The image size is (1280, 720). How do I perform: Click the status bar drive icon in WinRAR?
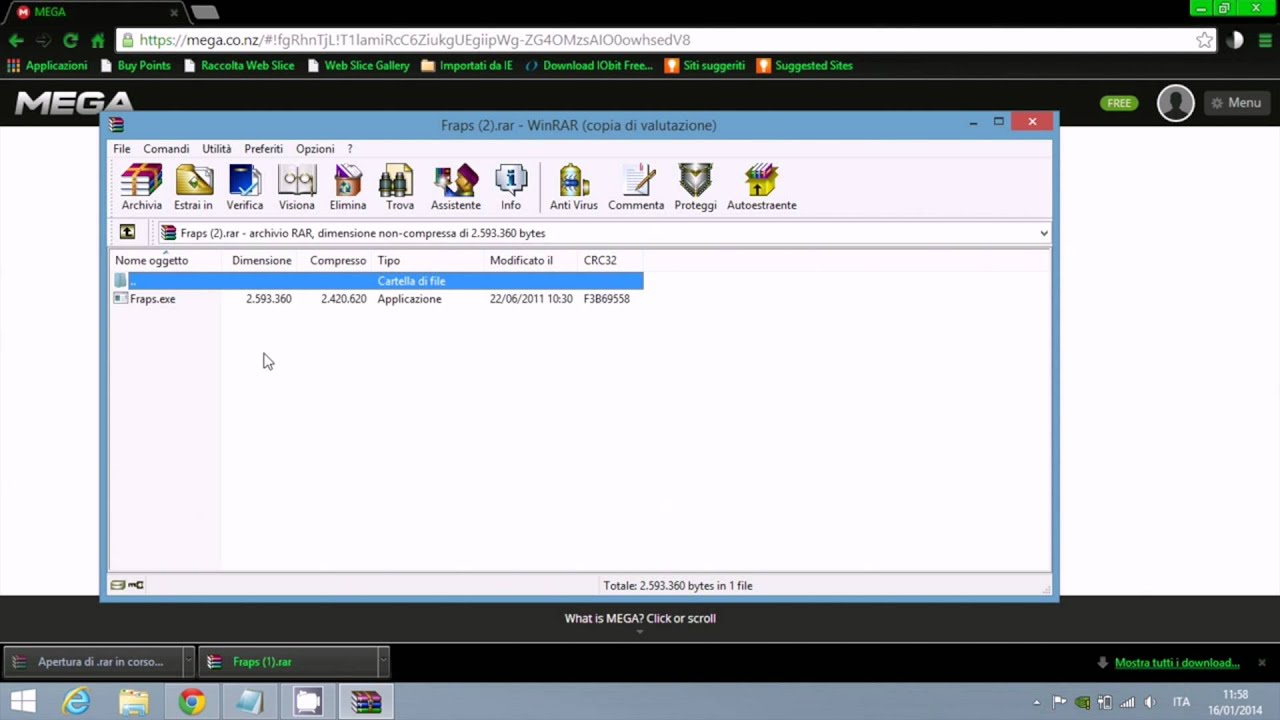(118, 585)
